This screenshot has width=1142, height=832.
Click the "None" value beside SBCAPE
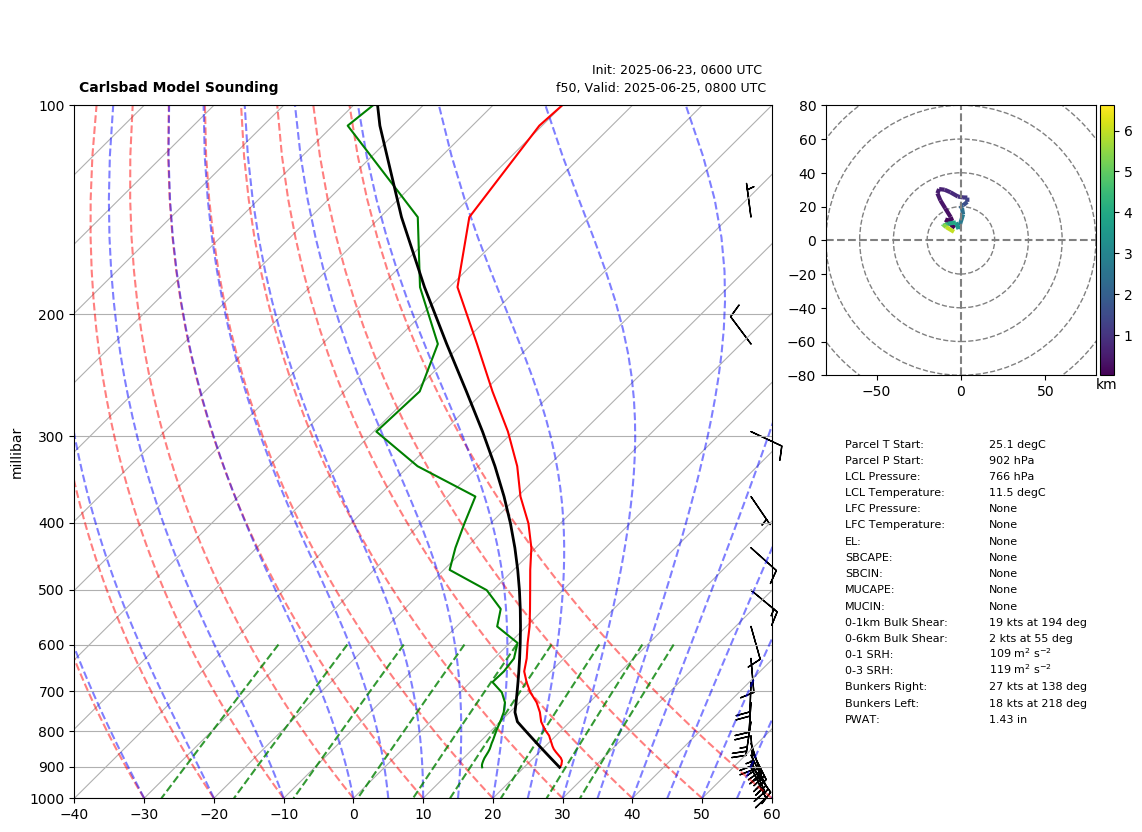[1003, 557]
